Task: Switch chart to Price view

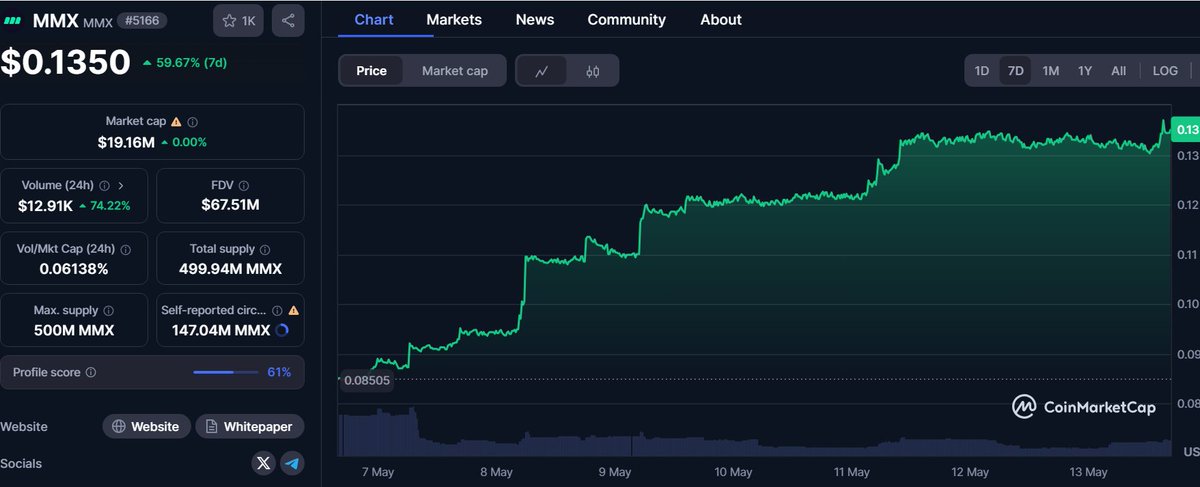Action: coord(371,71)
